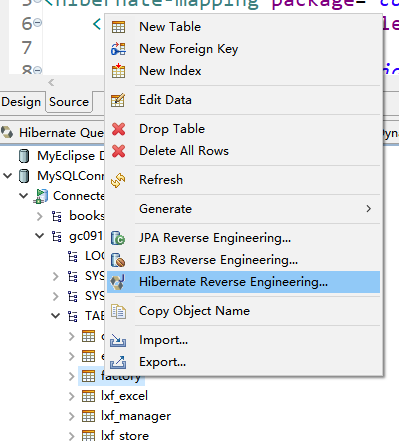Choose New Foreign Key menu entry
Screen dimensions: 399x441
click(x=244, y=49)
